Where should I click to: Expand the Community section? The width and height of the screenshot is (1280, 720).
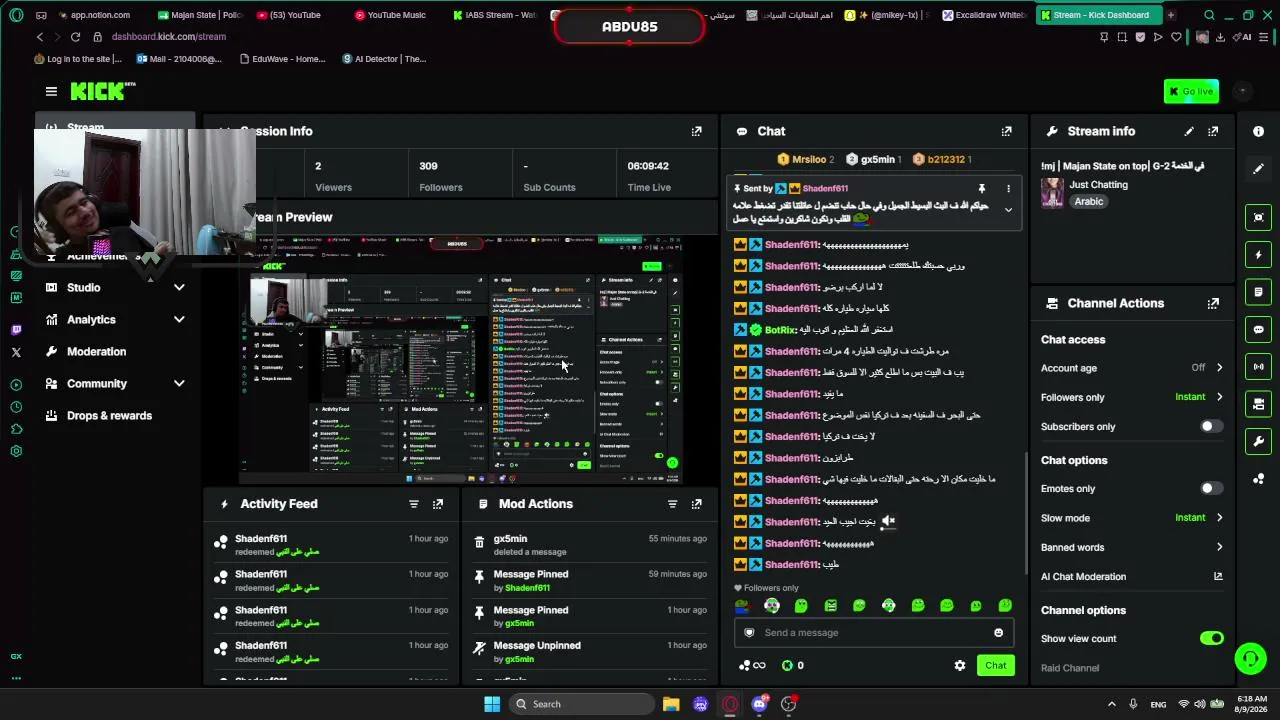115,384
